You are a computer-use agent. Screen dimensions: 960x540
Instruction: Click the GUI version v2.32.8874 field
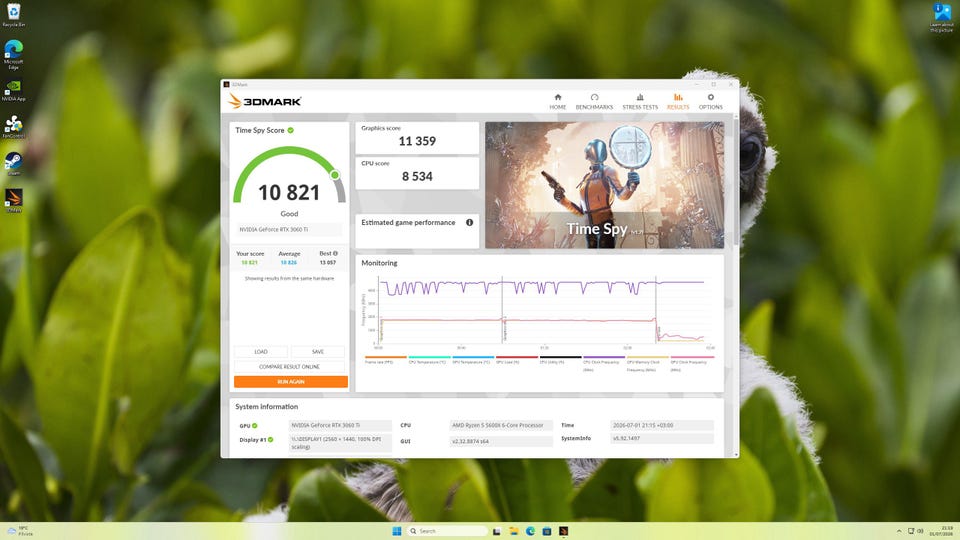(x=500, y=441)
